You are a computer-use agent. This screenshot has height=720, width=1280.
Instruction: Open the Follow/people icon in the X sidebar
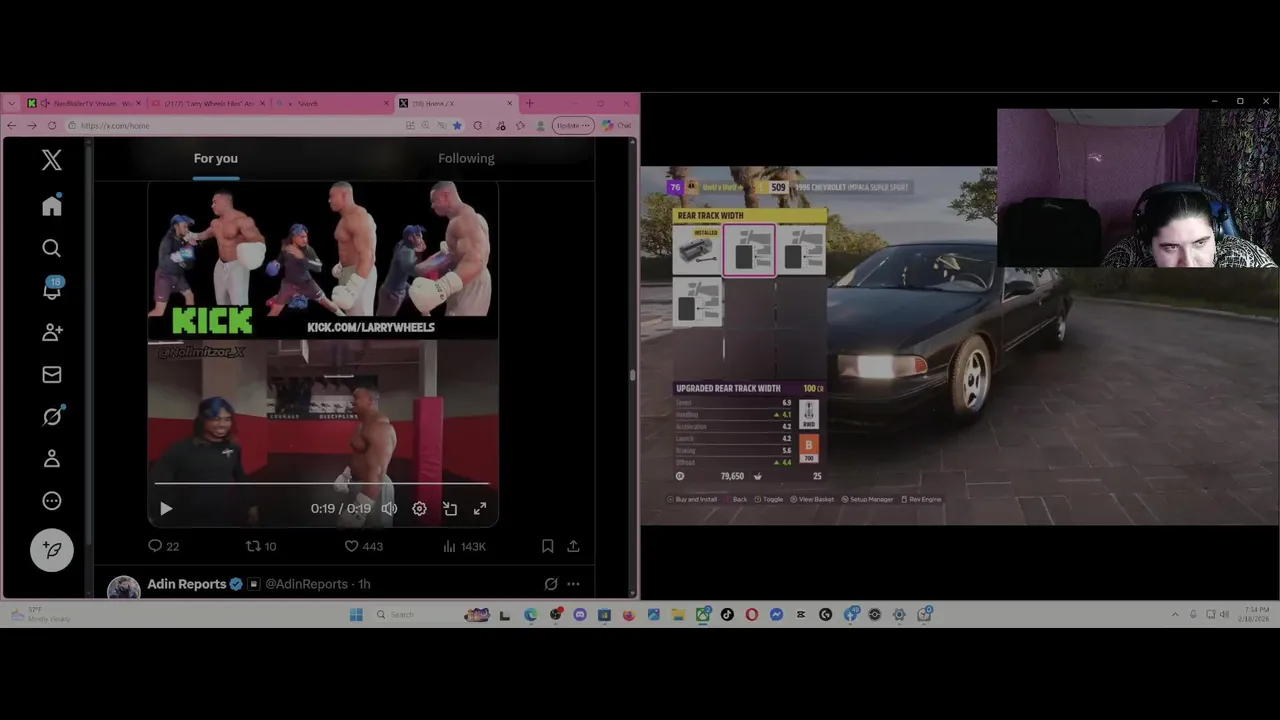(52, 332)
